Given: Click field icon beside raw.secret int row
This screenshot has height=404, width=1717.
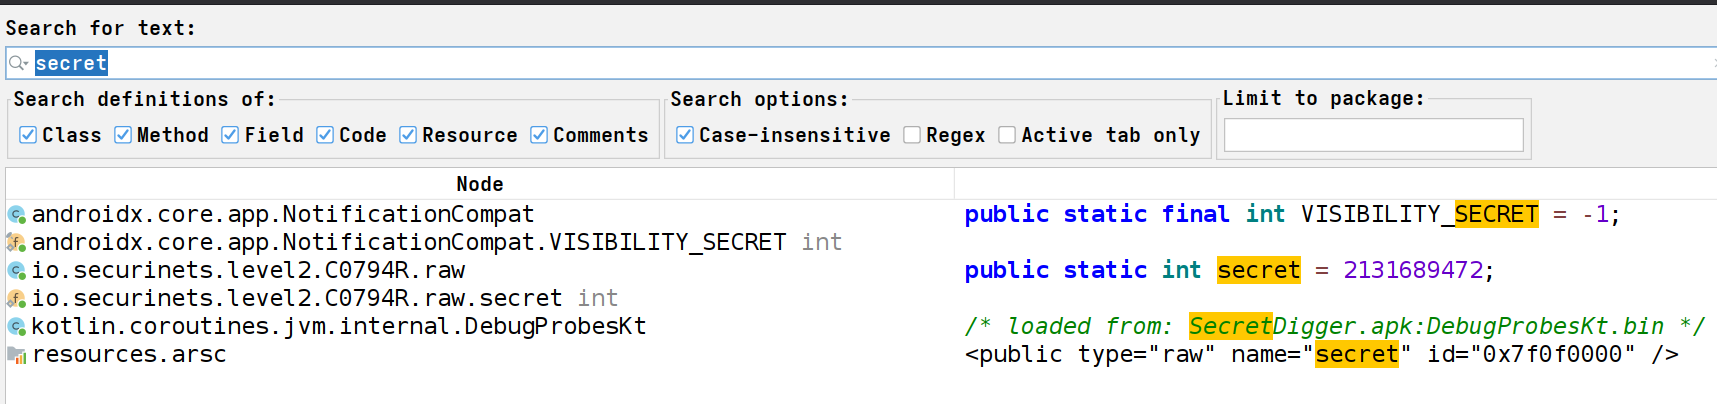Looking at the screenshot, I should click(x=16, y=298).
